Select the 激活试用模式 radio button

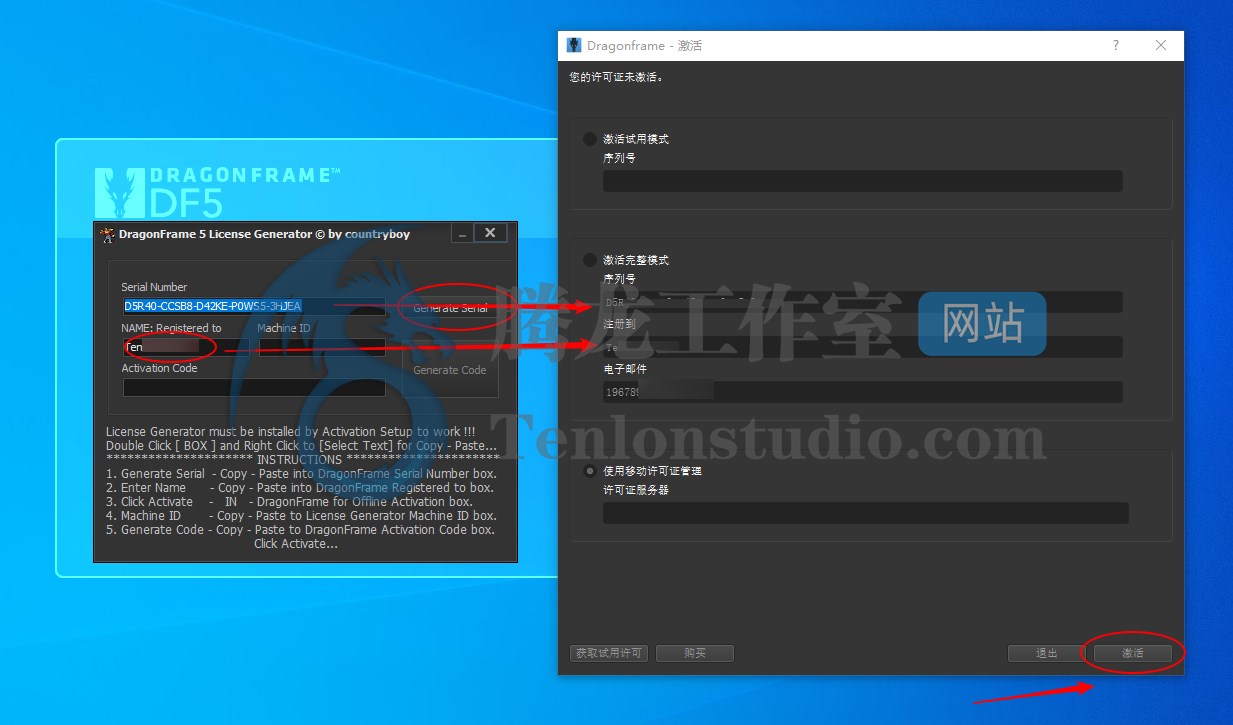point(590,139)
